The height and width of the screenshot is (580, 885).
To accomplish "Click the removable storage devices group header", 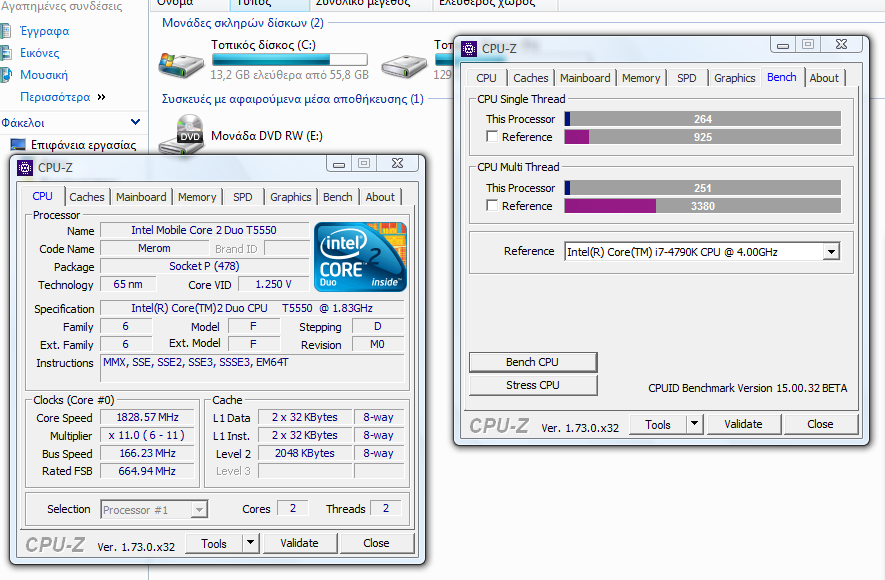I will (292, 99).
